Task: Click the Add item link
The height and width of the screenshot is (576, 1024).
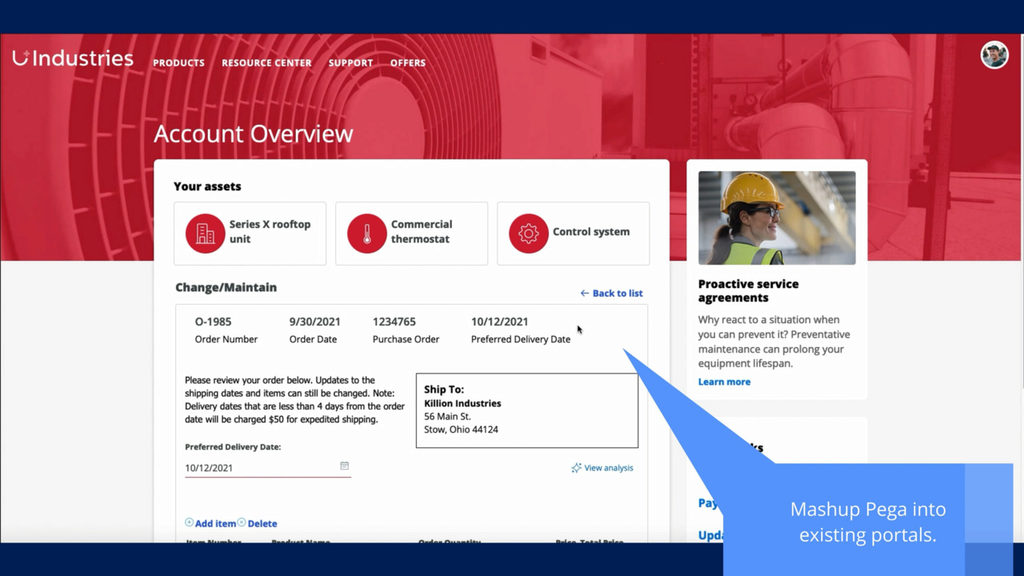Action: 215,524
